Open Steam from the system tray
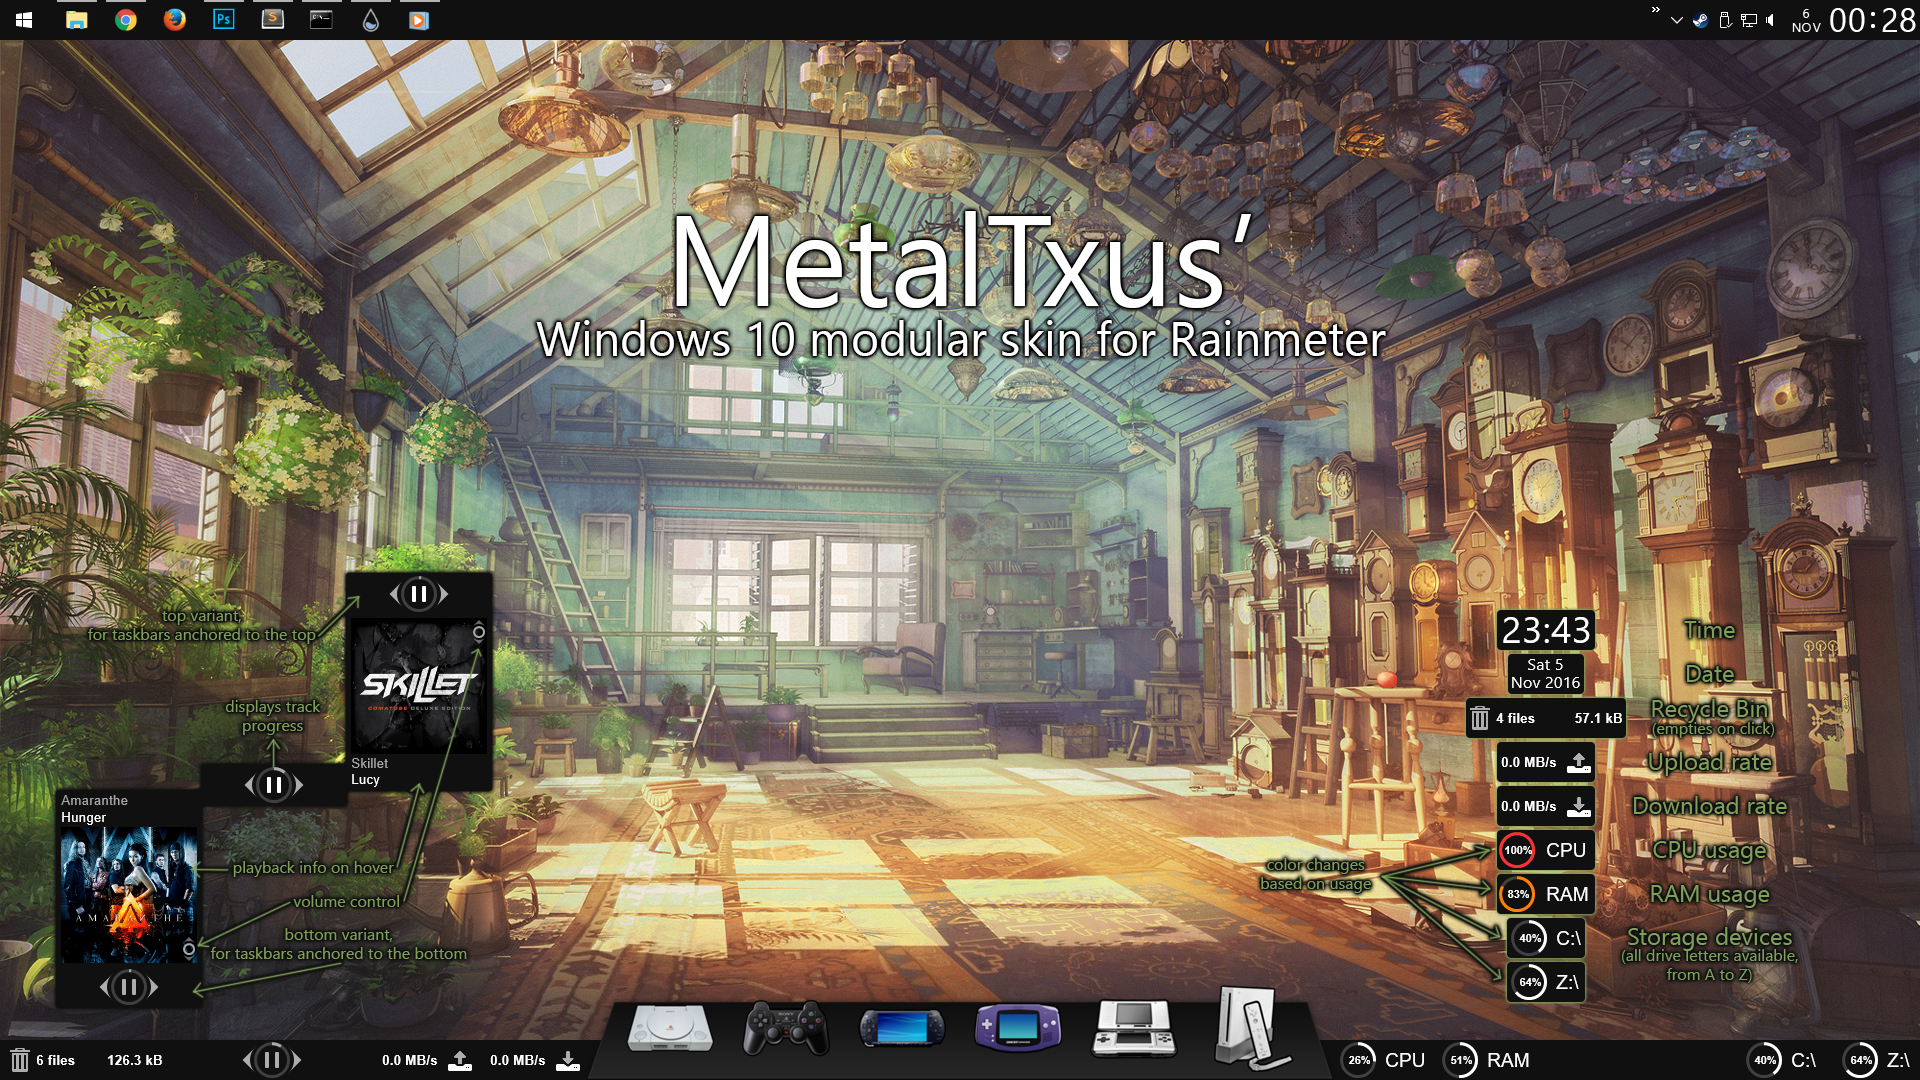Image resolution: width=1920 pixels, height=1080 pixels. coord(1700,20)
